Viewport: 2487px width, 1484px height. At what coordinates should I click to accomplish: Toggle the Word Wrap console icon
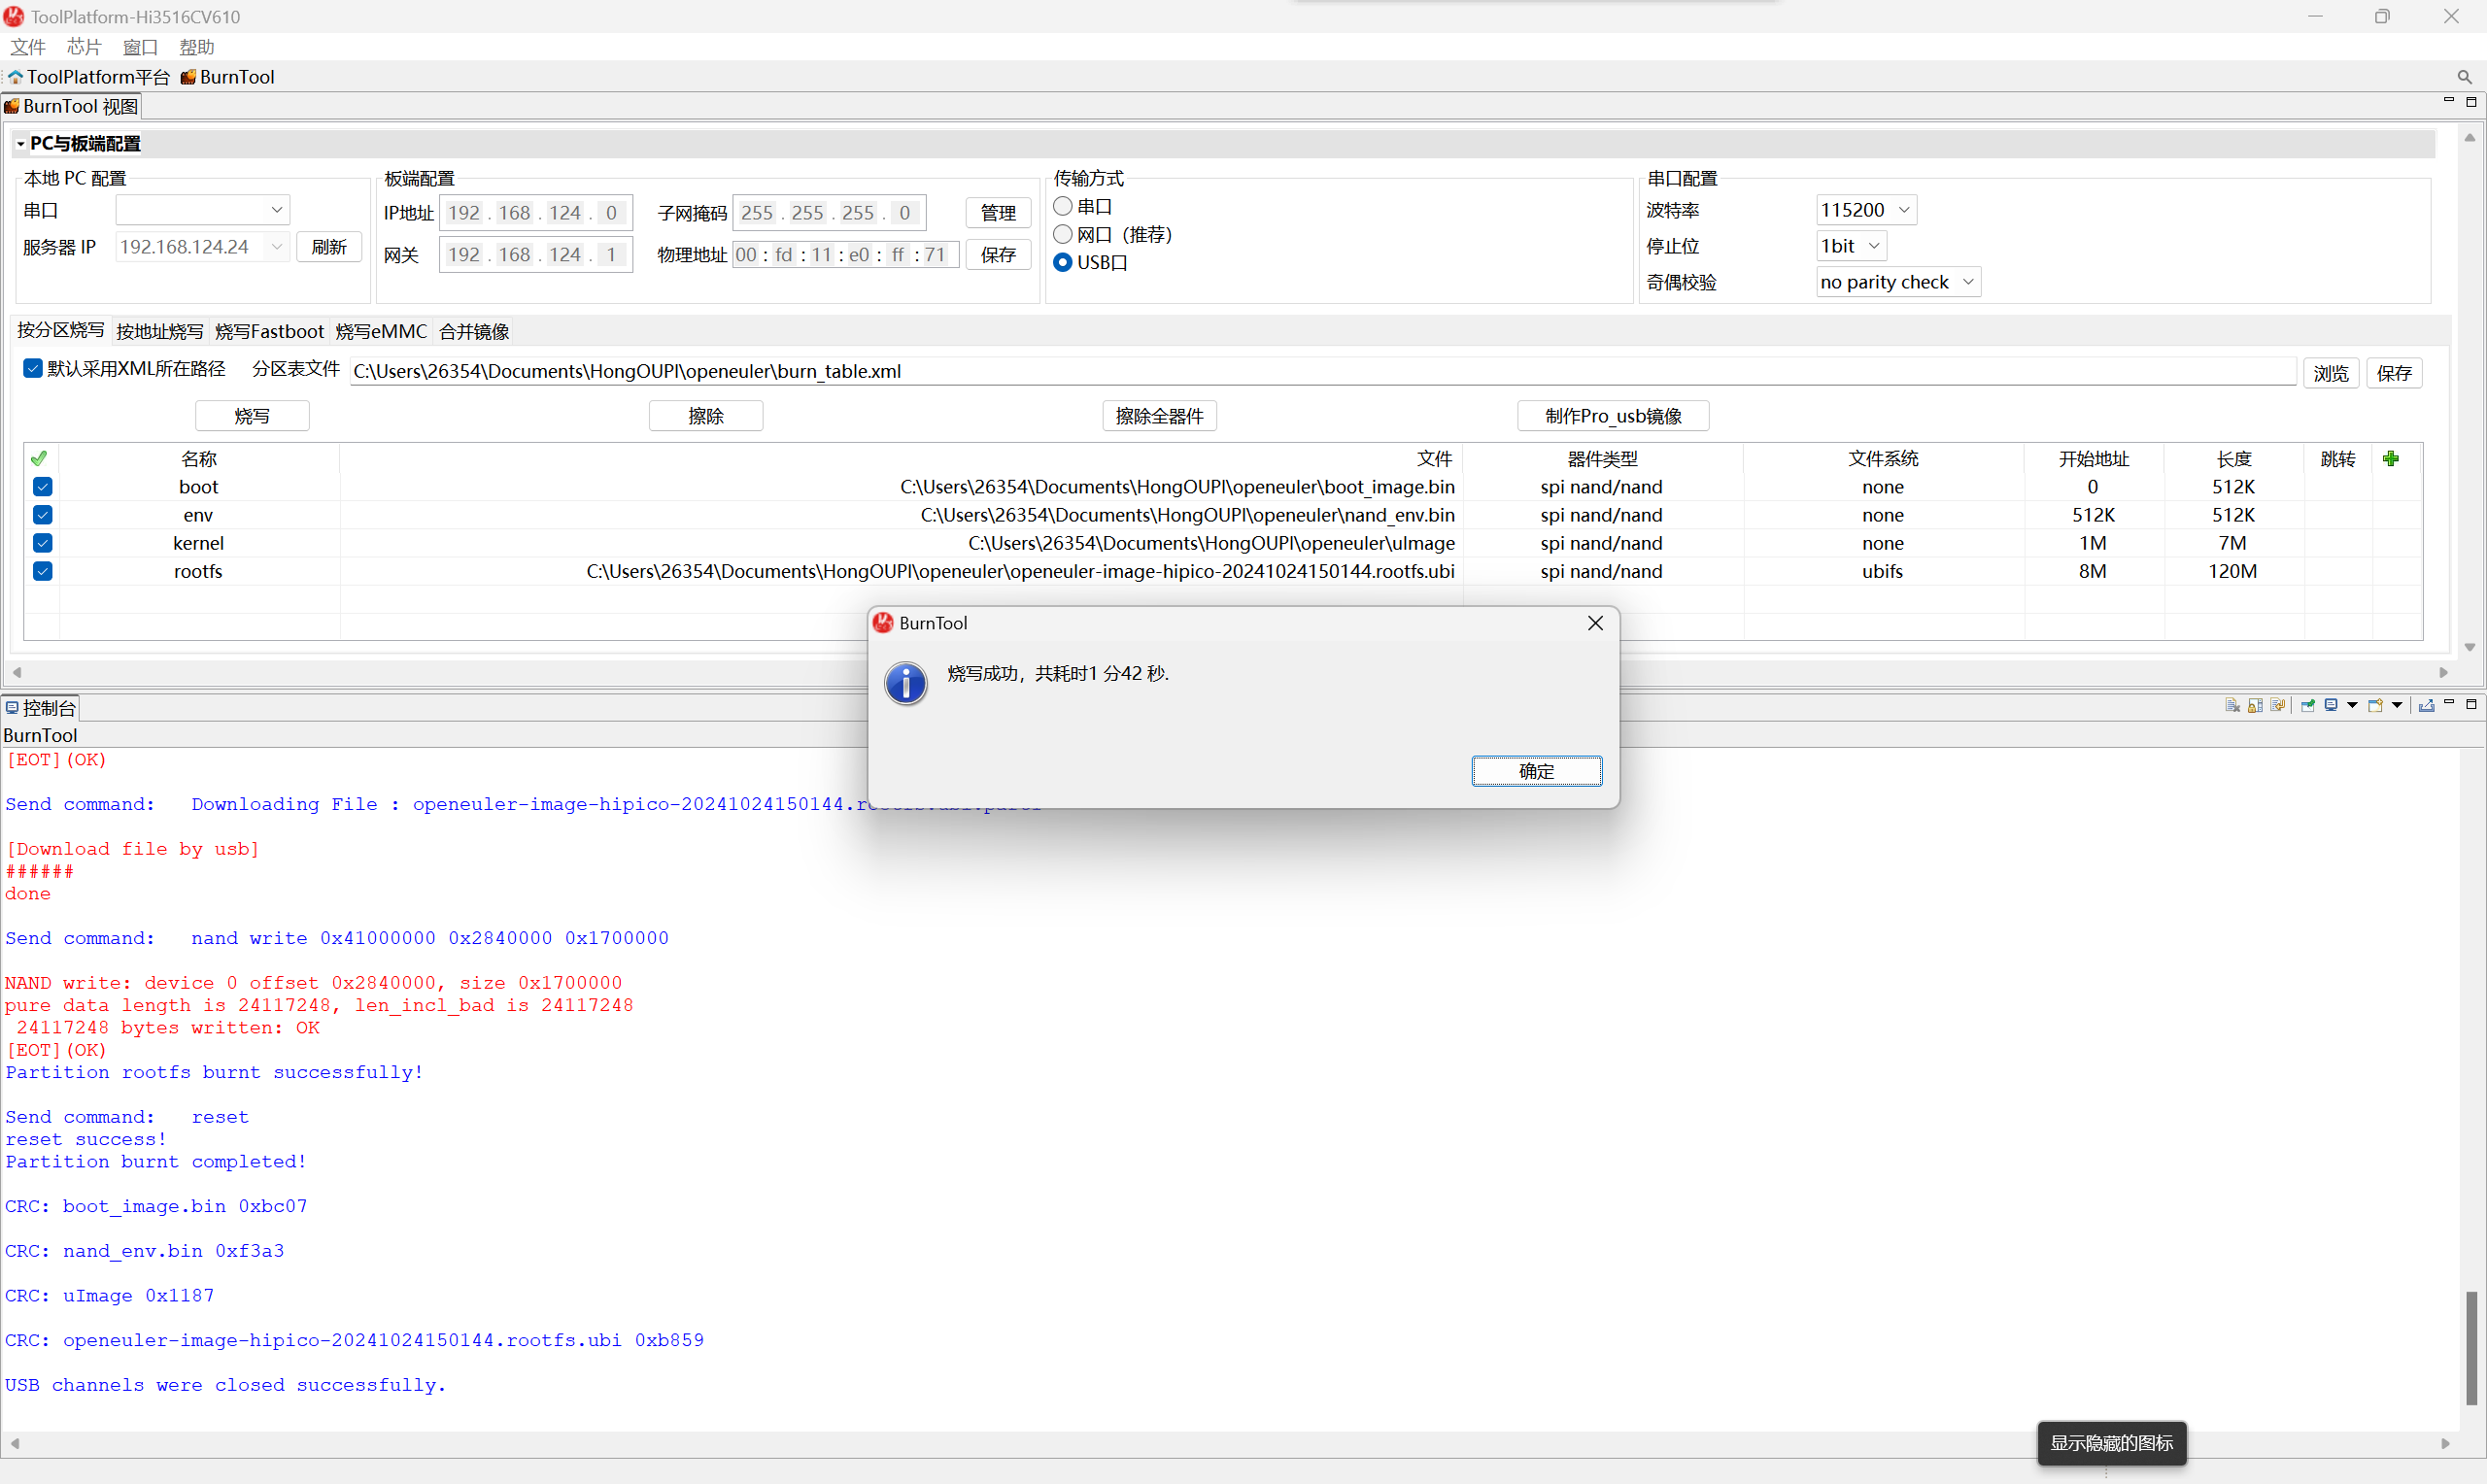(2278, 706)
